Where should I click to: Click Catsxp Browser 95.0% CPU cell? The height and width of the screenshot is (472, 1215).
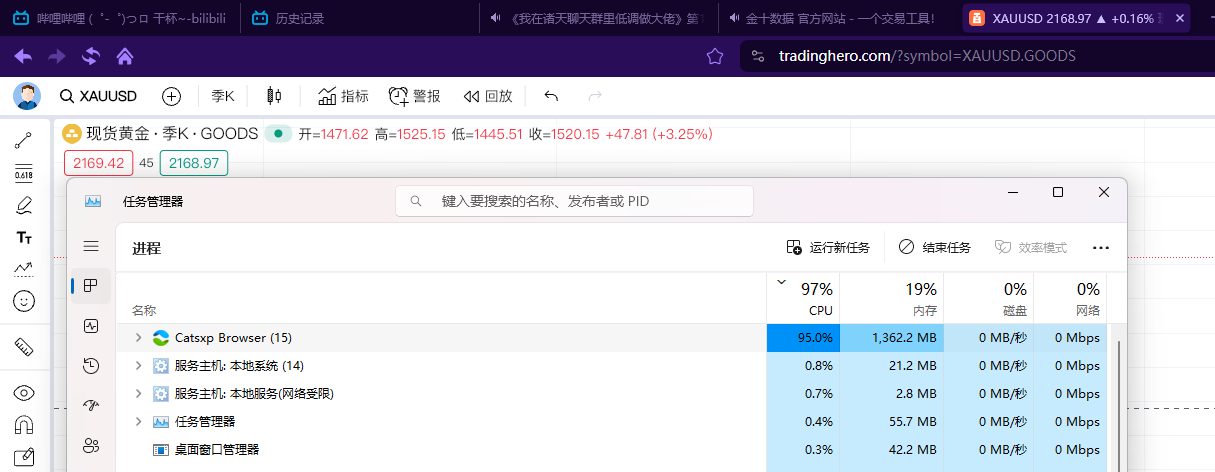(803, 338)
